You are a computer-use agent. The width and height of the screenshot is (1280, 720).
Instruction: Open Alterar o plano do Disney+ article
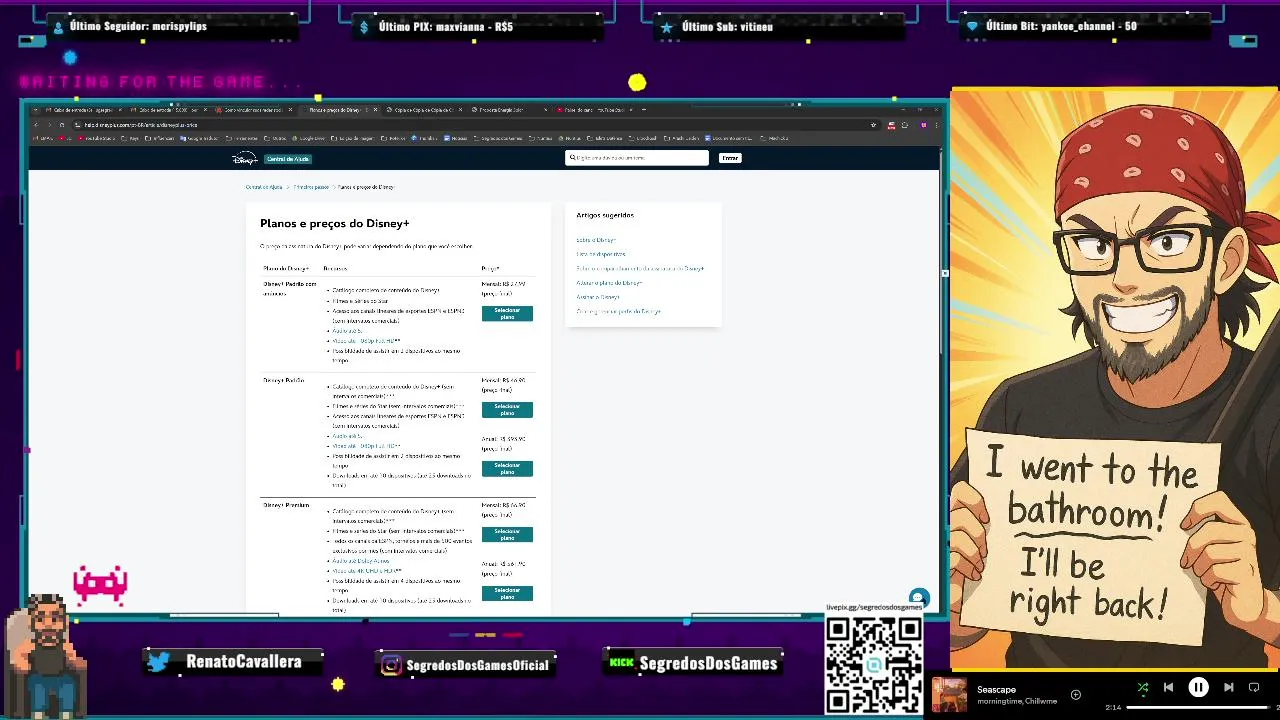pyautogui.click(x=609, y=283)
